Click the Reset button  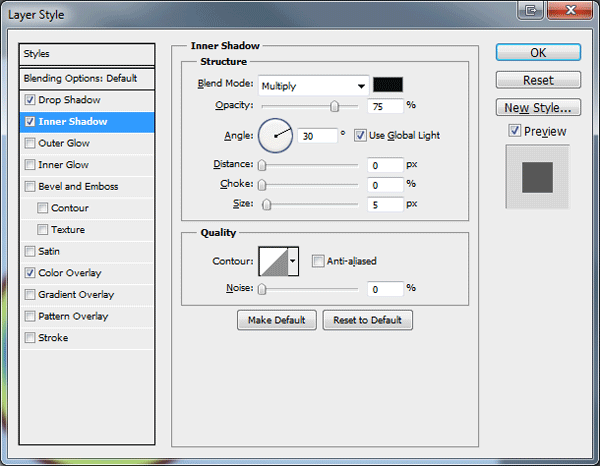point(538,80)
